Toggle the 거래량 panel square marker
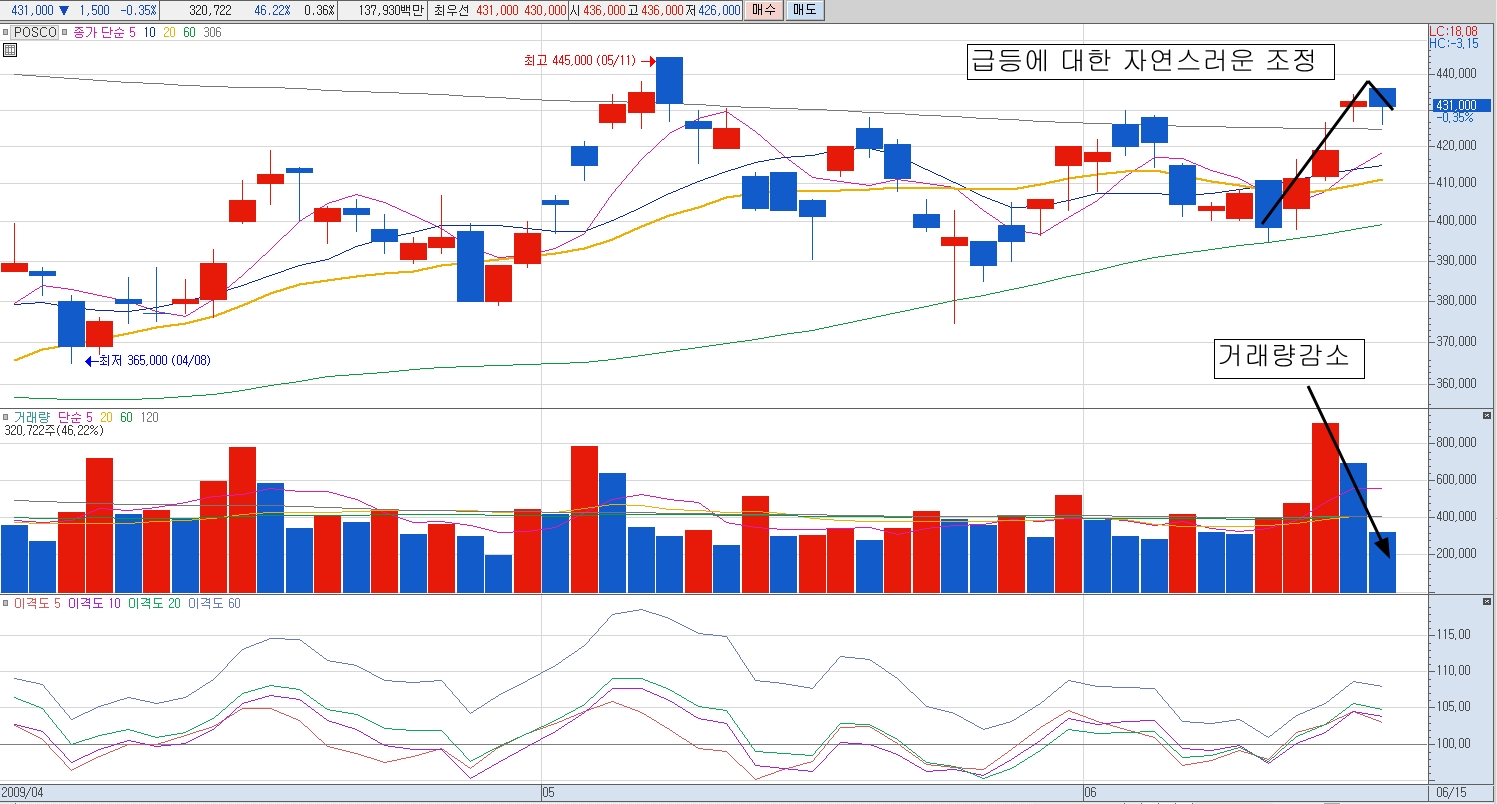The height and width of the screenshot is (804, 1497). pyautogui.click(x=5, y=417)
